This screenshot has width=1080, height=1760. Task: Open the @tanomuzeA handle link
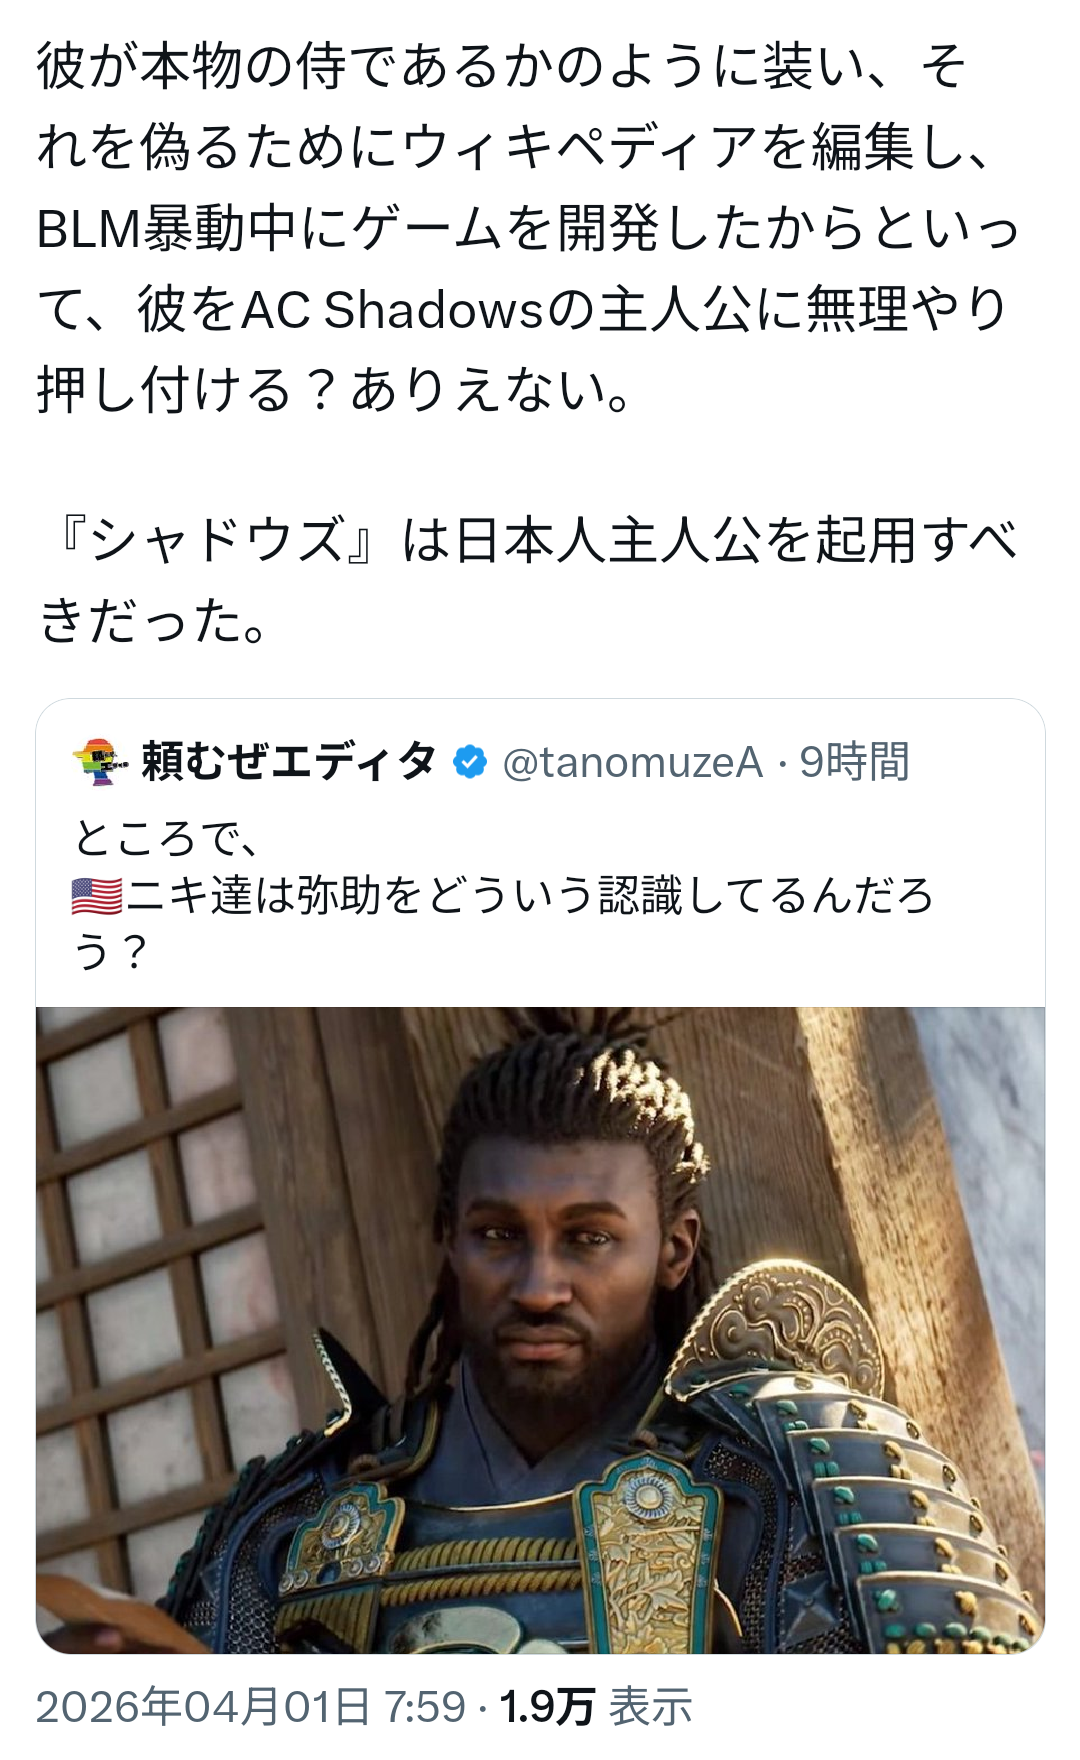(x=633, y=763)
